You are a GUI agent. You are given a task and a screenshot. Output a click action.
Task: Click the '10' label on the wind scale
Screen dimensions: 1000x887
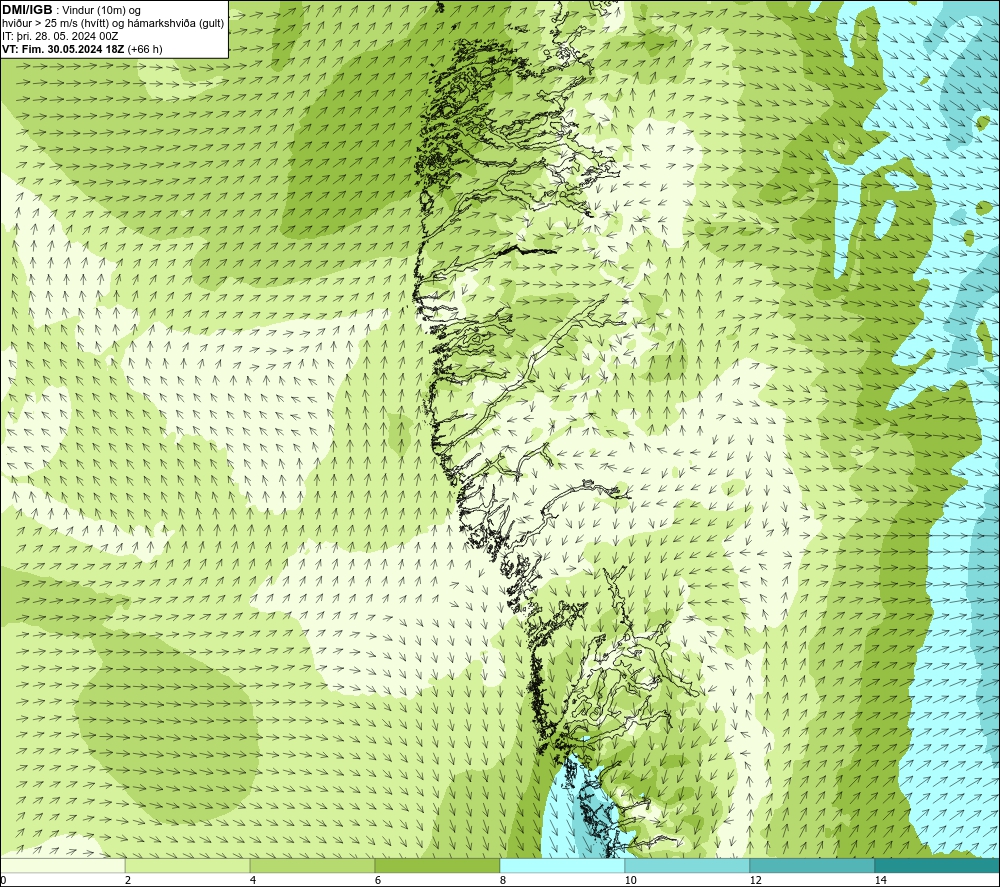(630, 880)
